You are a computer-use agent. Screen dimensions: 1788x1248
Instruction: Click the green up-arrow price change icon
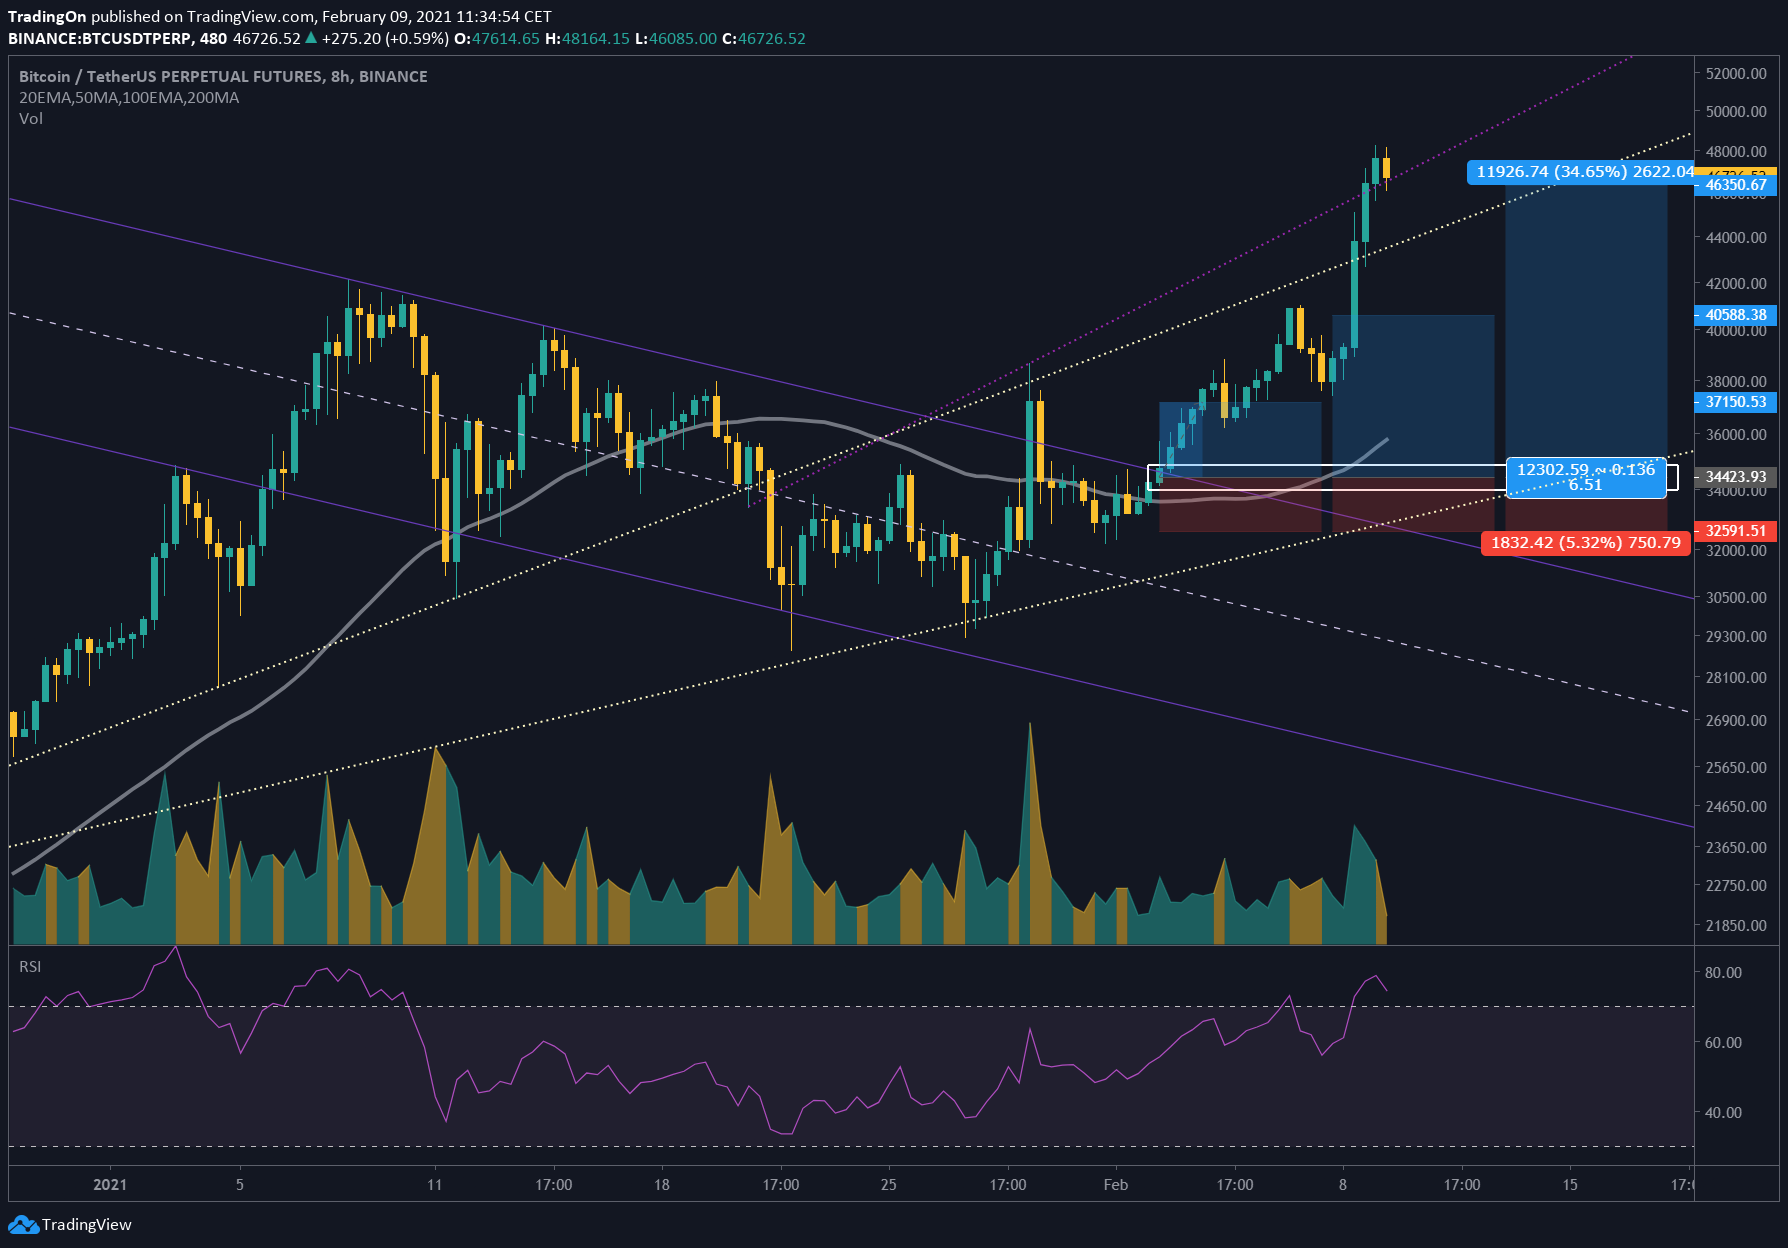click(311, 38)
